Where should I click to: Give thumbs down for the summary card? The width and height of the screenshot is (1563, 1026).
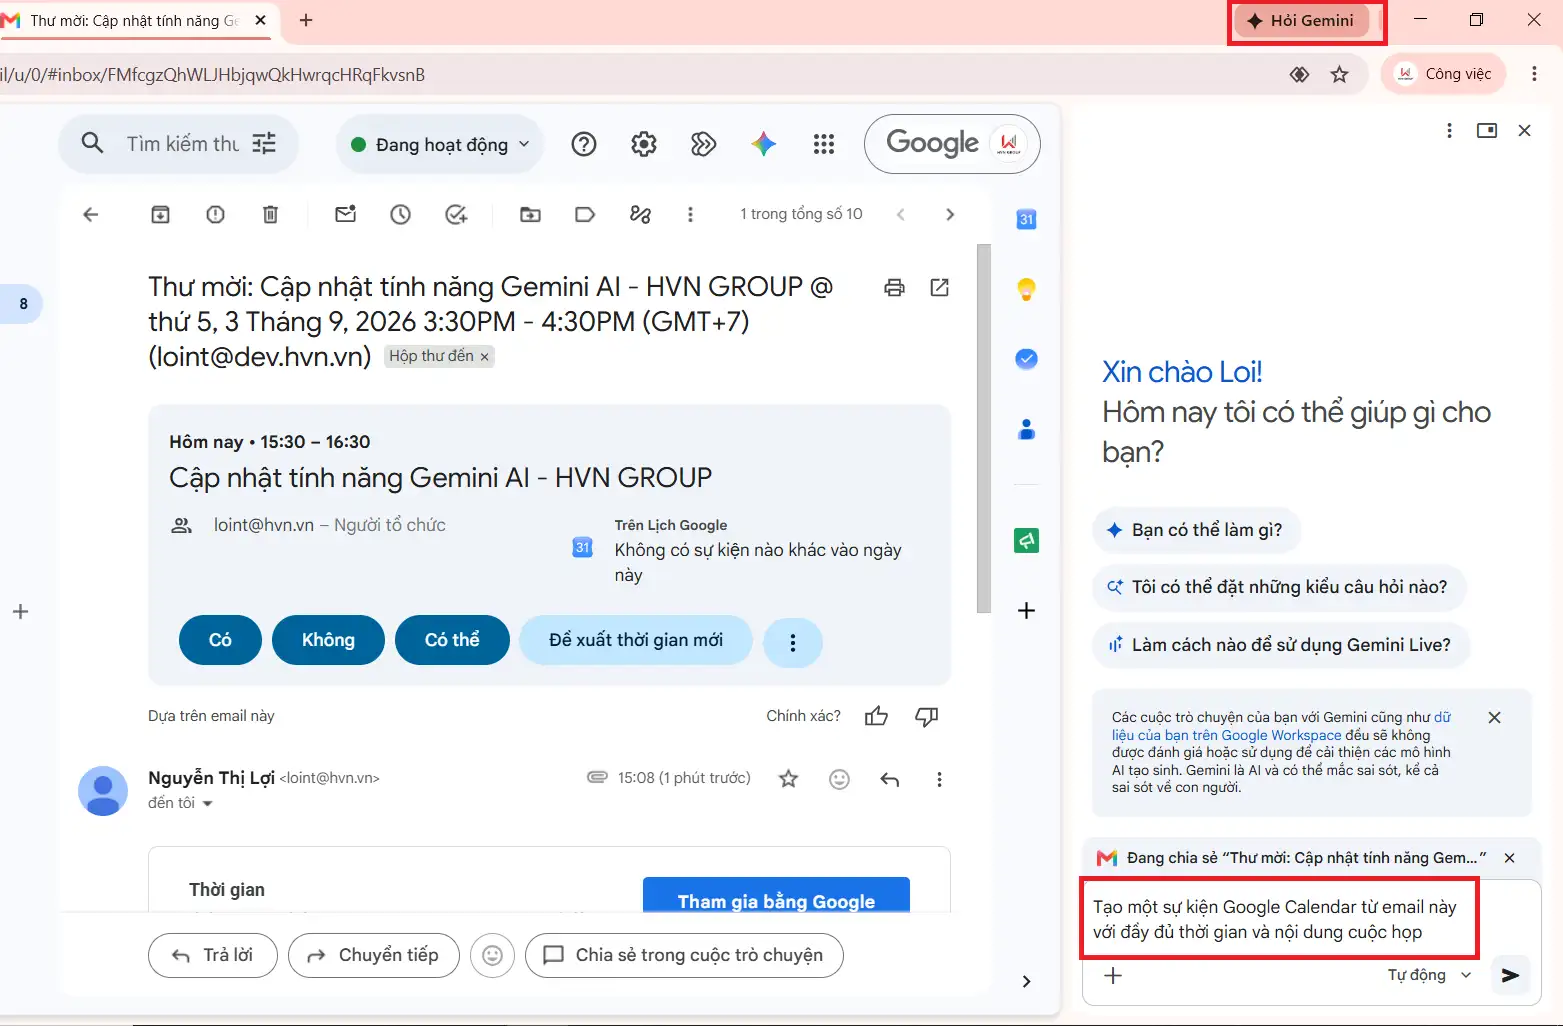point(927,716)
